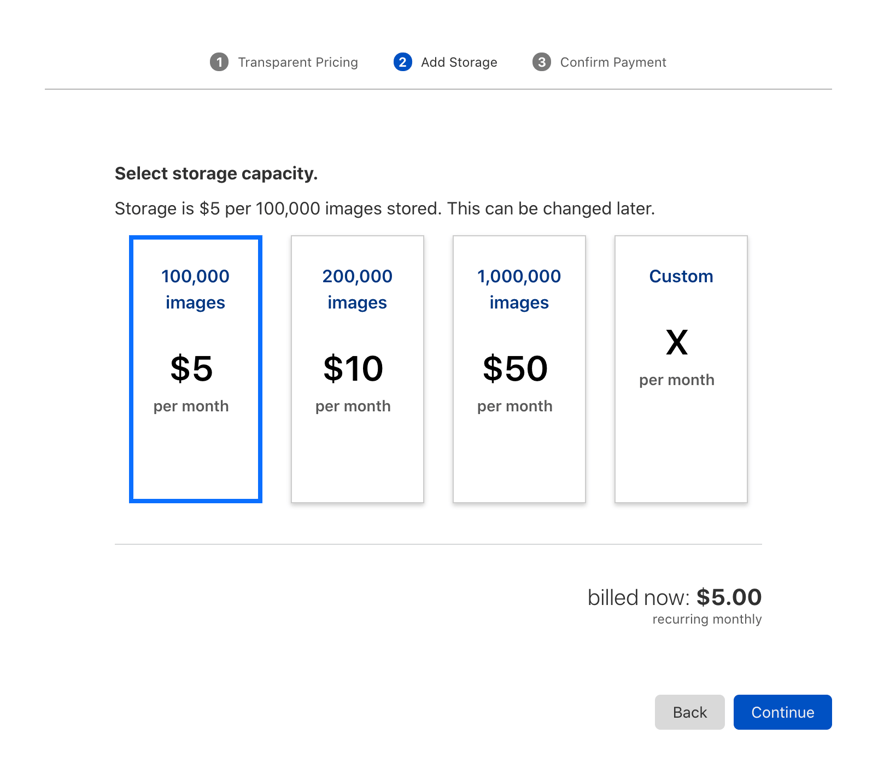Click the $50 per month price
Screen dimensions: 878x768
pos(515,369)
